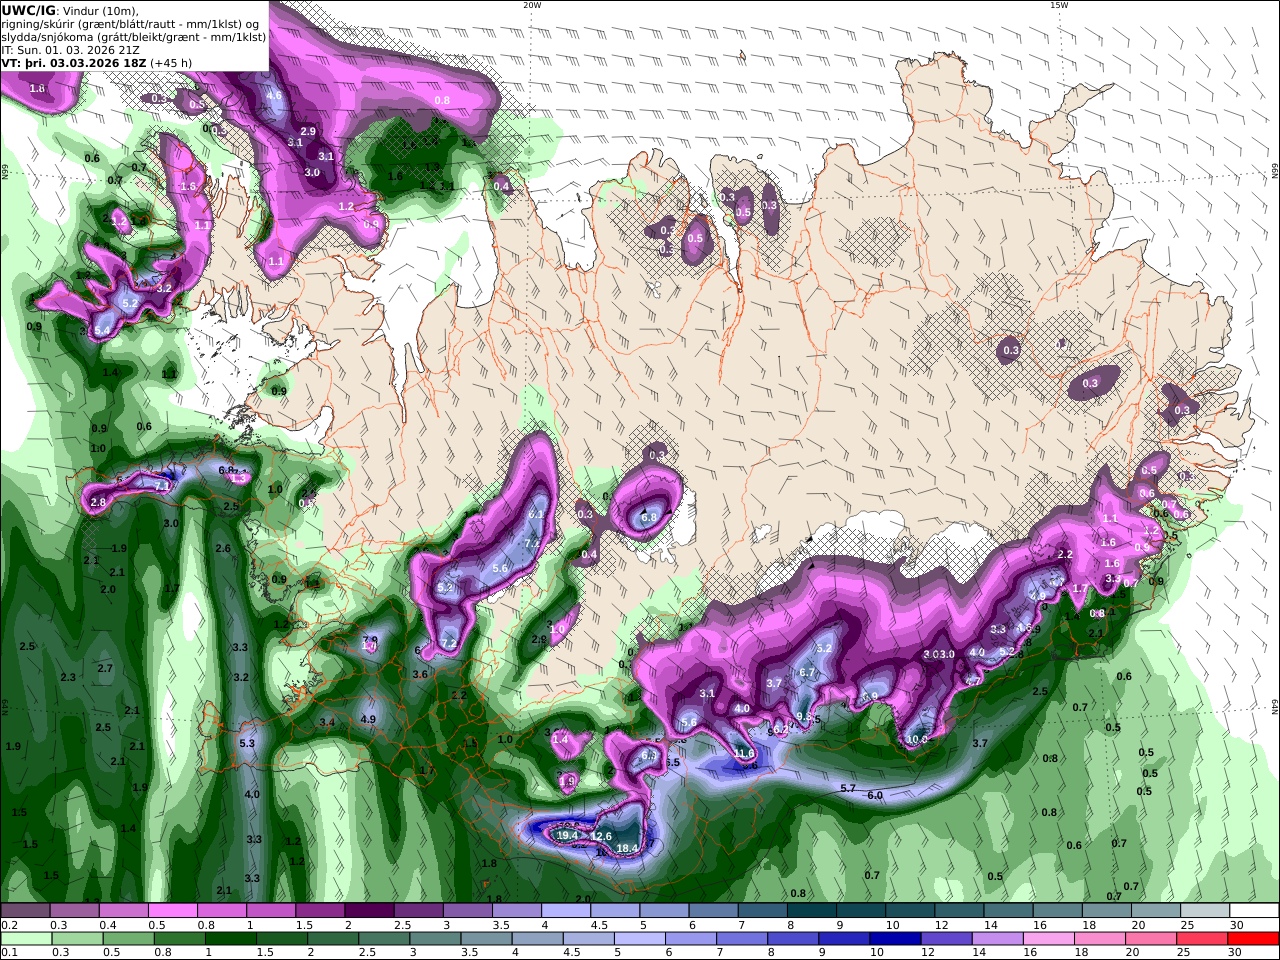The height and width of the screenshot is (960, 1280).
Task: Click the UWC/IG title text
Action: [x=29, y=10]
